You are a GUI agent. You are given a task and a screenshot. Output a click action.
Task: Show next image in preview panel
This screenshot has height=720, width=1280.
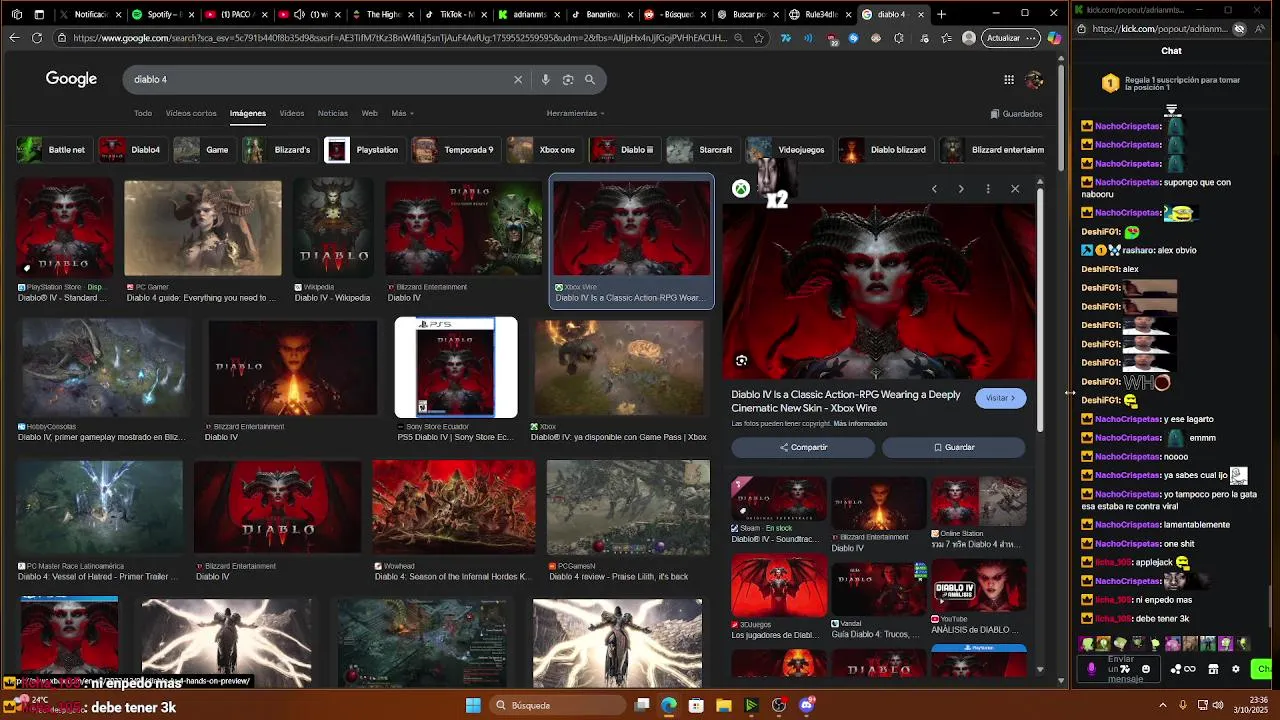[x=961, y=188]
